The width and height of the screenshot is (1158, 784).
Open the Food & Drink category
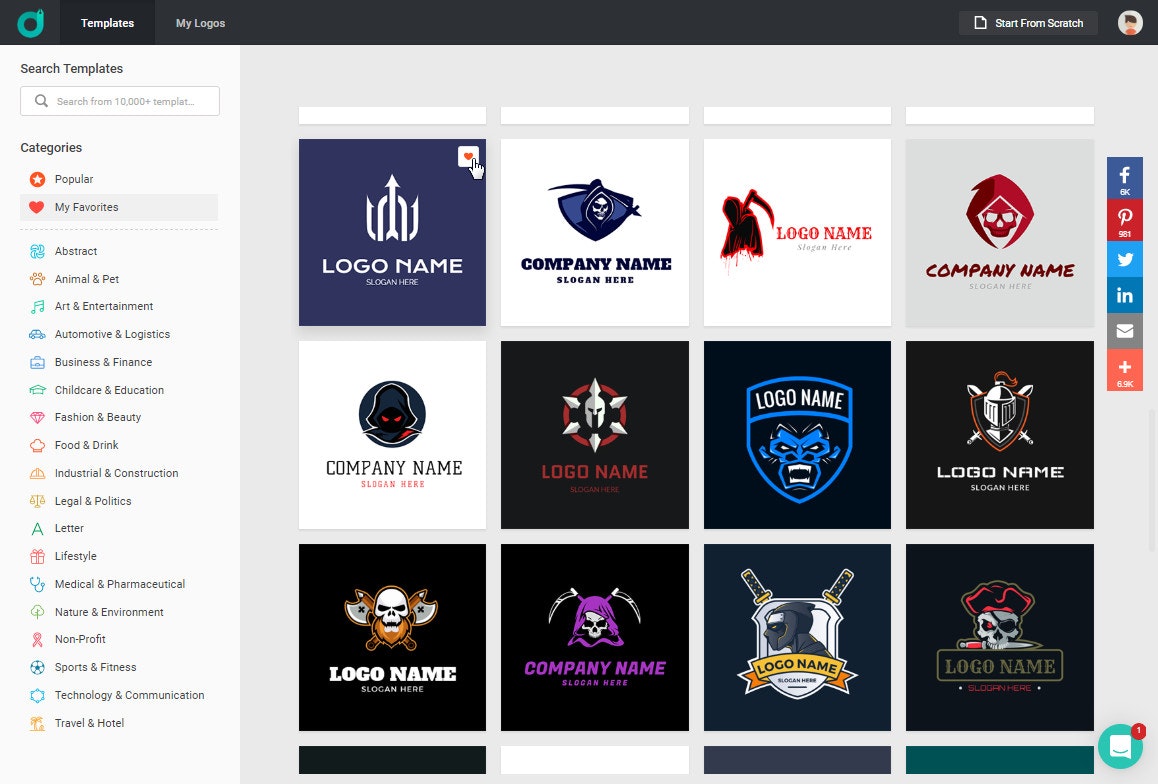click(119, 445)
